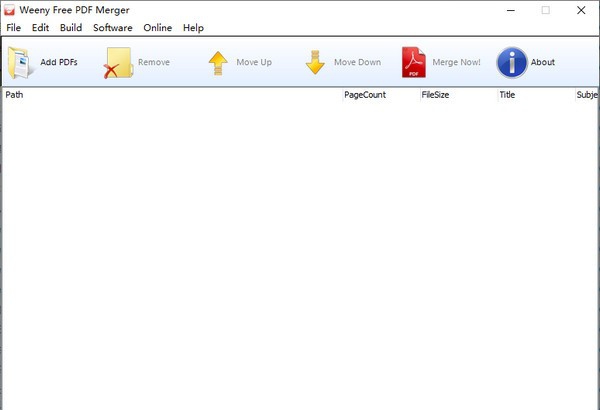The height and width of the screenshot is (410, 600).
Task: Open the Help menu
Action: pyautogui.click(x=193, y=28)
